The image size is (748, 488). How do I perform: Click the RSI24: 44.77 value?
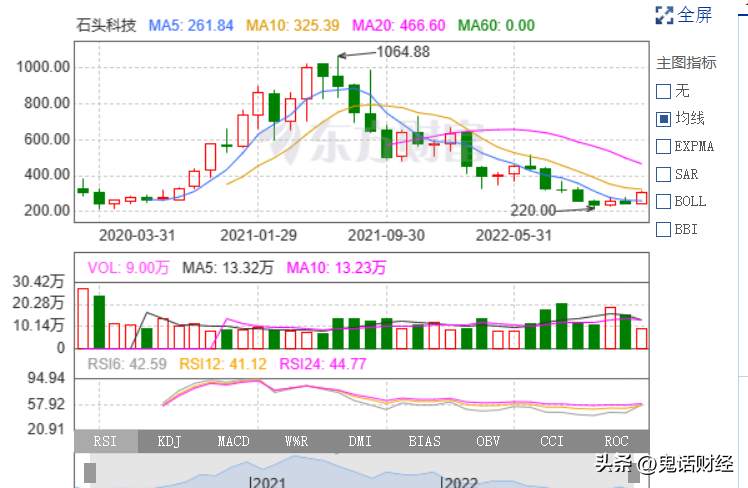tap(322, 364)
